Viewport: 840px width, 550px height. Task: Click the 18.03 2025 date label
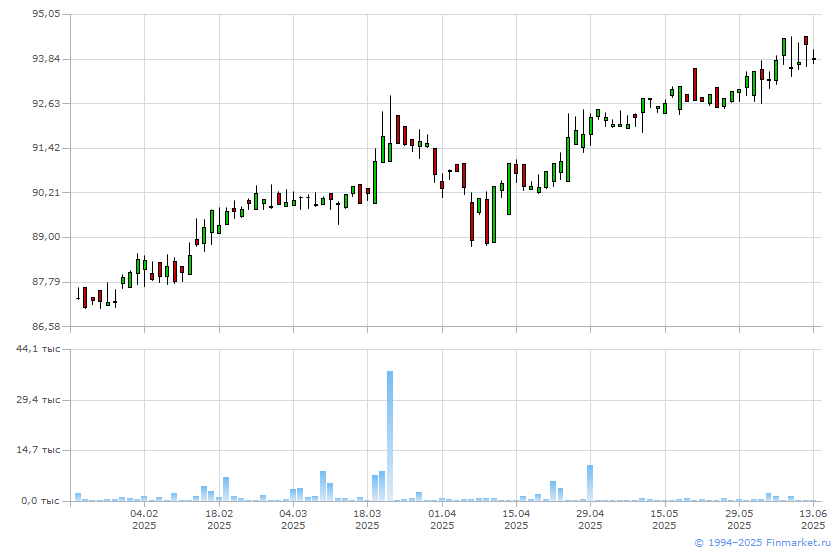368,519
